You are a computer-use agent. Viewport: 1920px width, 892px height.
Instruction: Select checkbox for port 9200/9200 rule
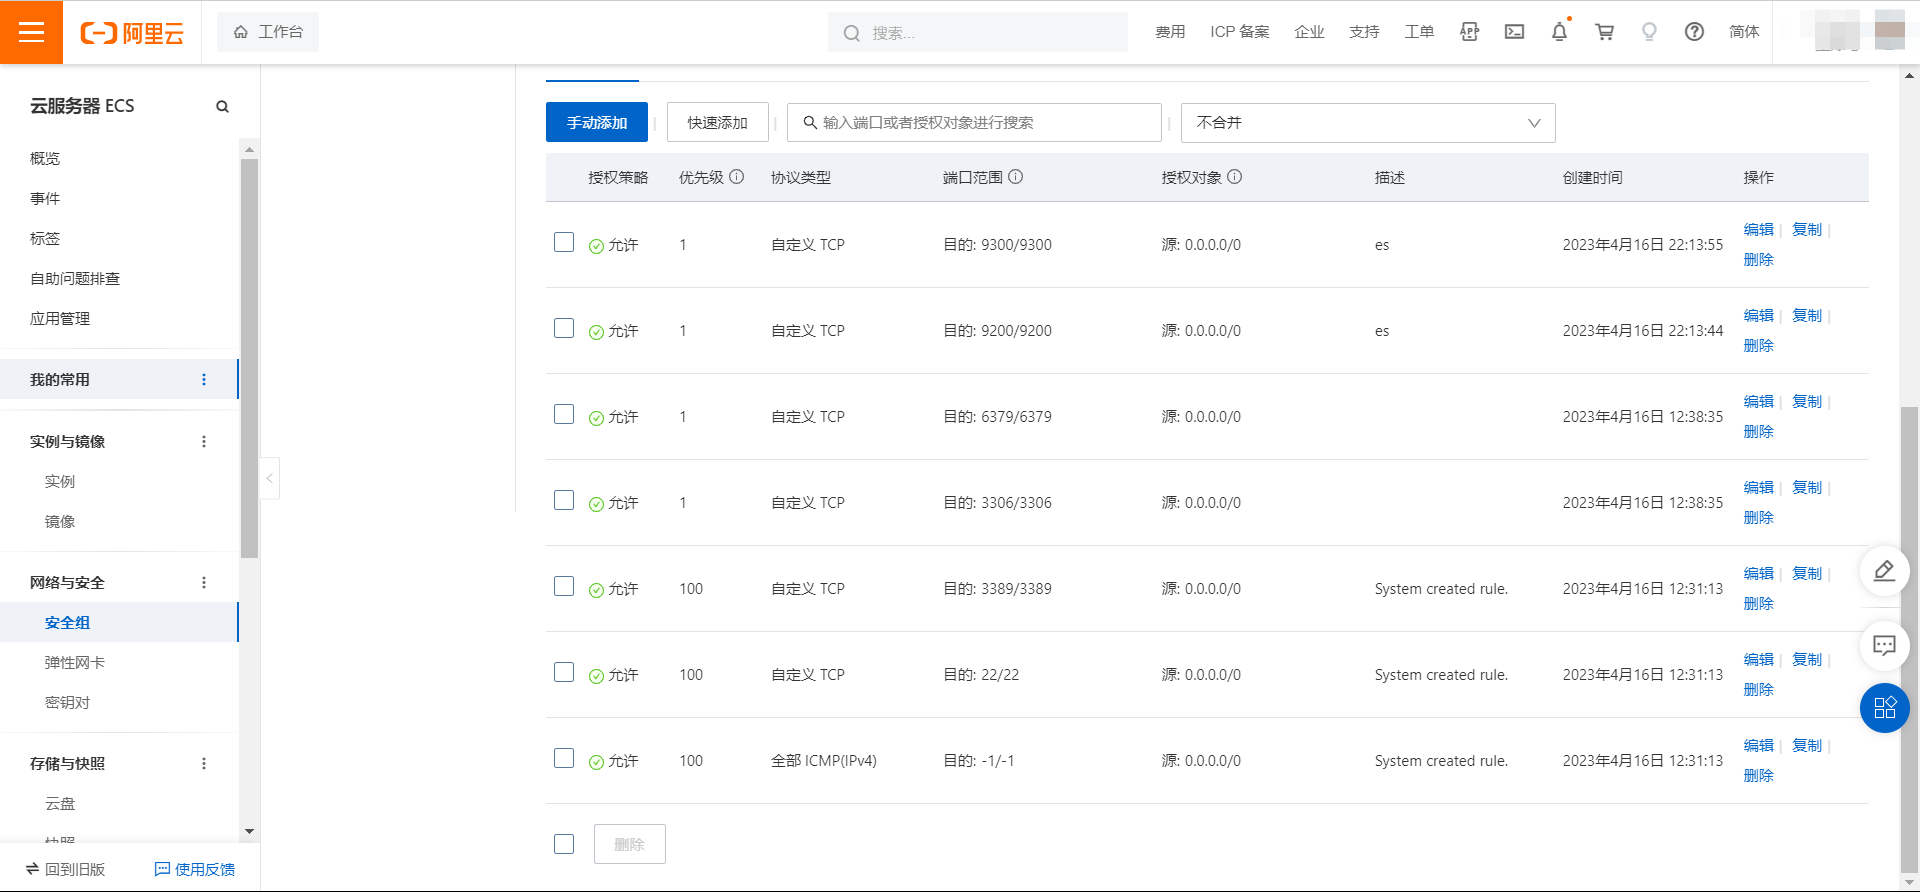(564, 328)
